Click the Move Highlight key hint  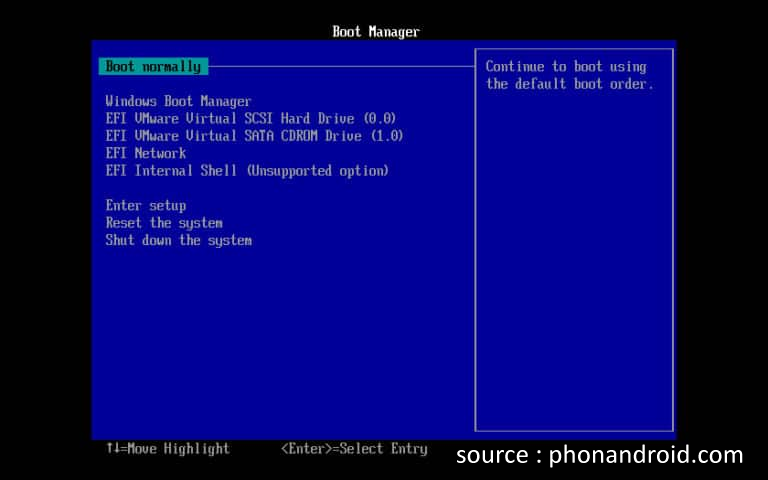pyautogui.click(x=176, y=449)
